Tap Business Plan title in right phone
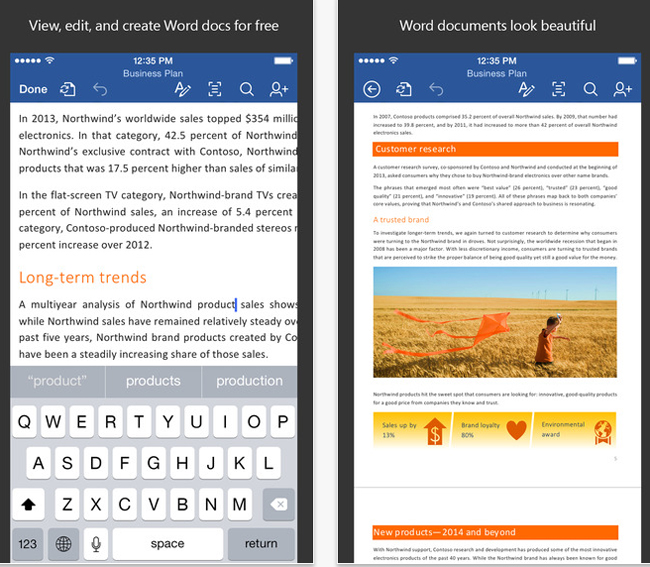The width and height of the screenshot is (650, 567). [497, 73]
